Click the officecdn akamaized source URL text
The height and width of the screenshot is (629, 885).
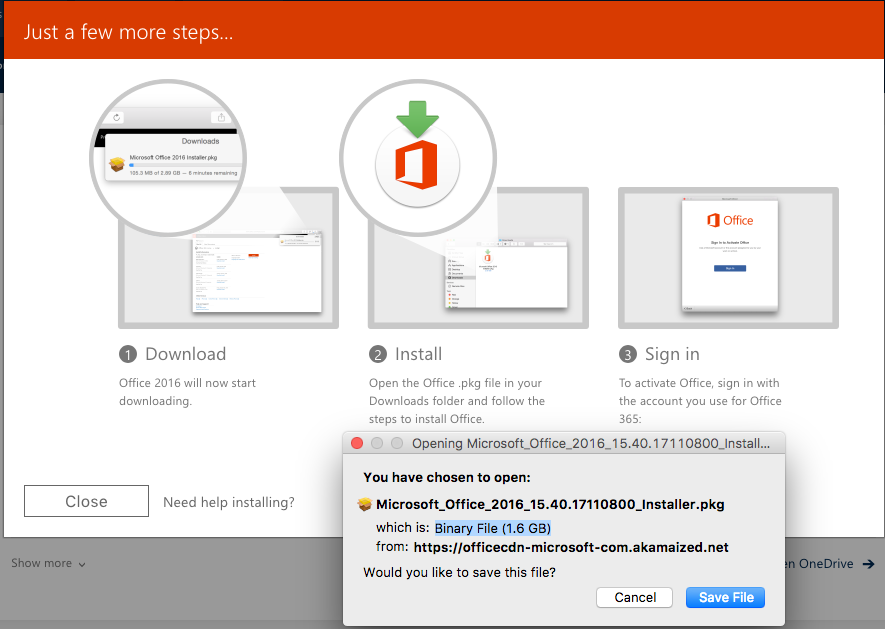[x=571, y=547]
